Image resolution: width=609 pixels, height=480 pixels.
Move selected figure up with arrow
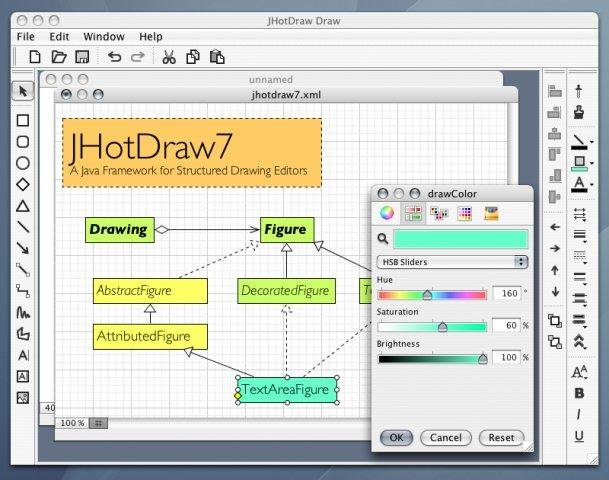555,270
